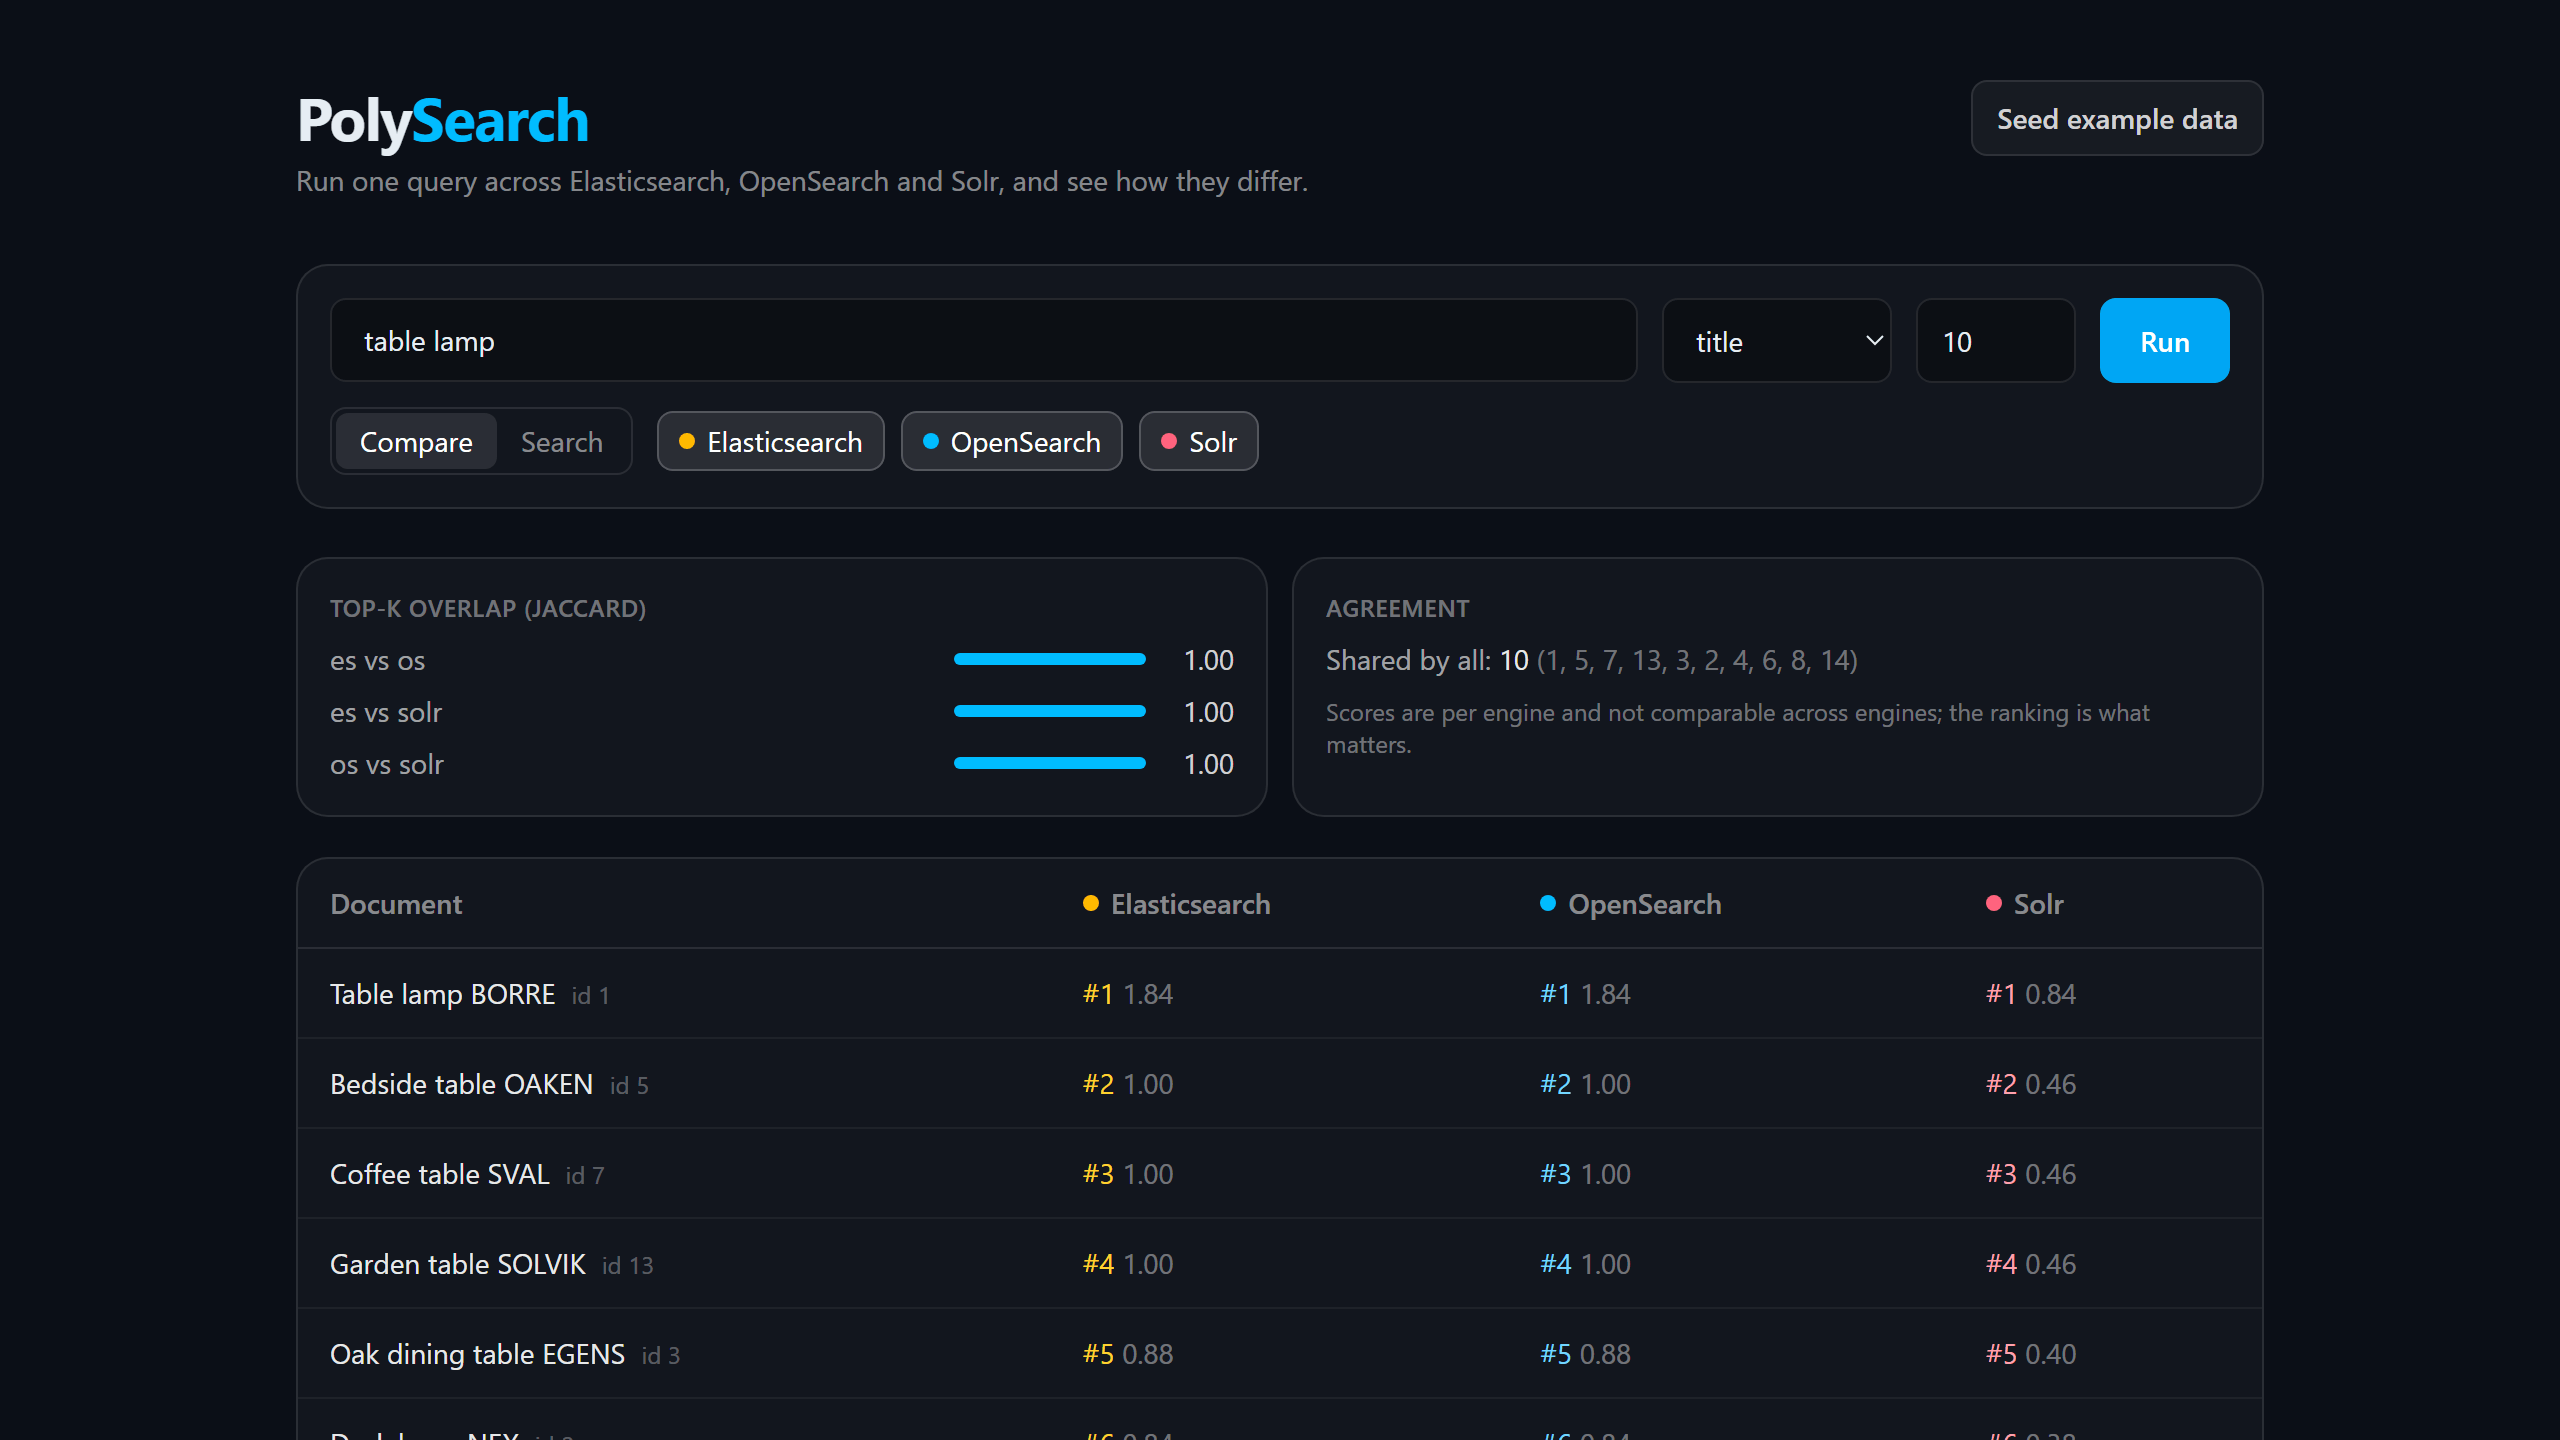Click the 'es vs os' overlap bar

(1050, 660)
